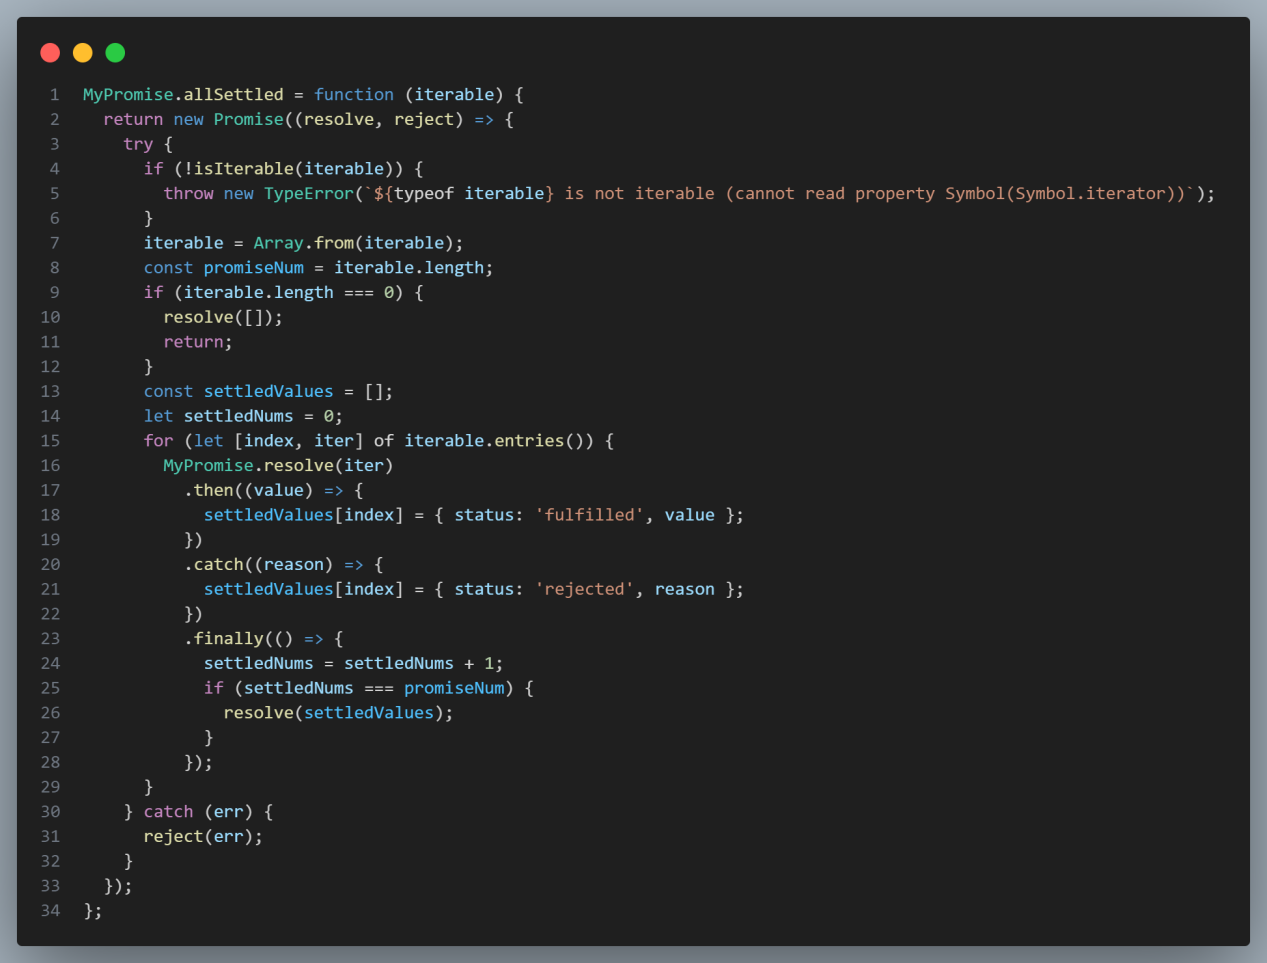Click '.catch((reason)' on line 20

point(259,565)
